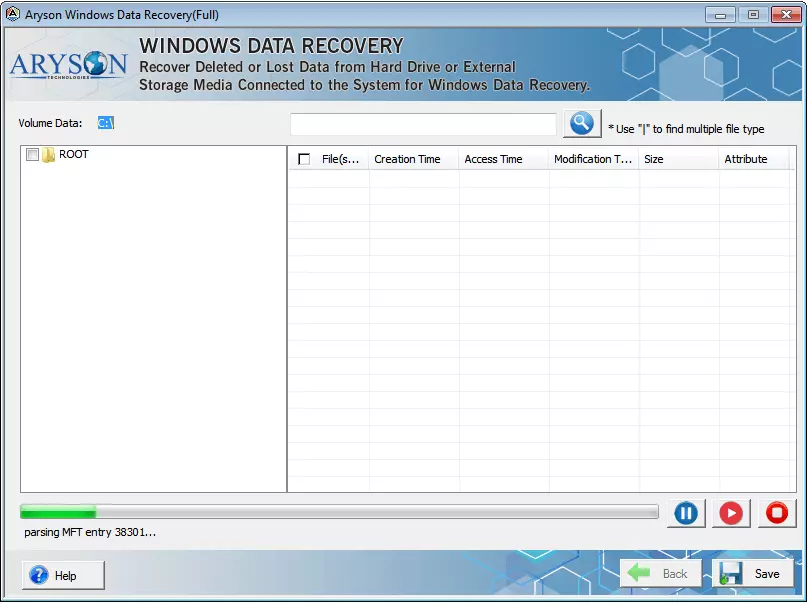Image resolution: width=808 pixels, height=604 pixels.
Task: Click the save disk icon beside Save
Action: [731, 574]
